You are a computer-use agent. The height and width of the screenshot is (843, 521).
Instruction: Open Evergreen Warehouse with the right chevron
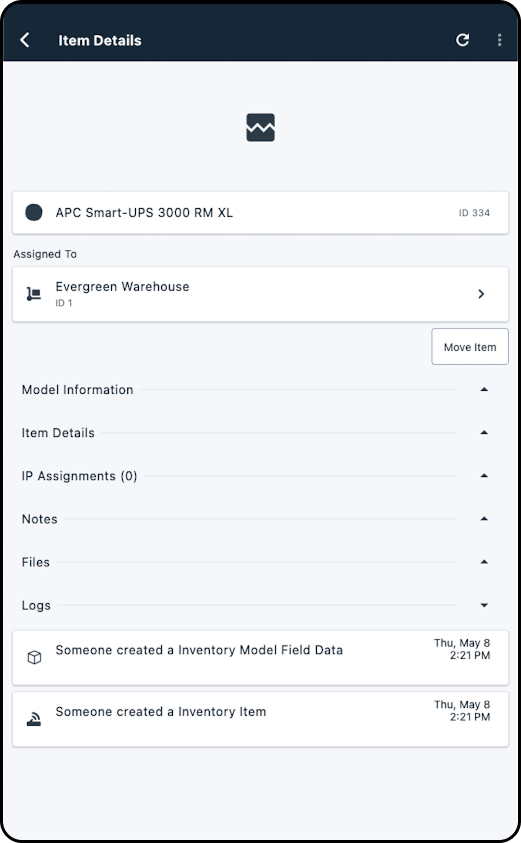pyautogui.click(x=481, y=294)
